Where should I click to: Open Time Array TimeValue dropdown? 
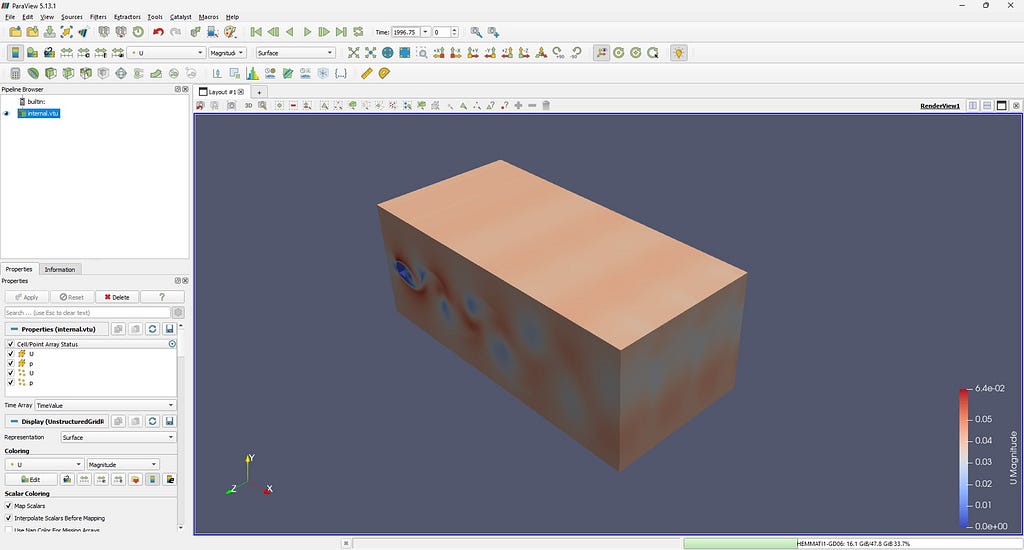(105, 406)
